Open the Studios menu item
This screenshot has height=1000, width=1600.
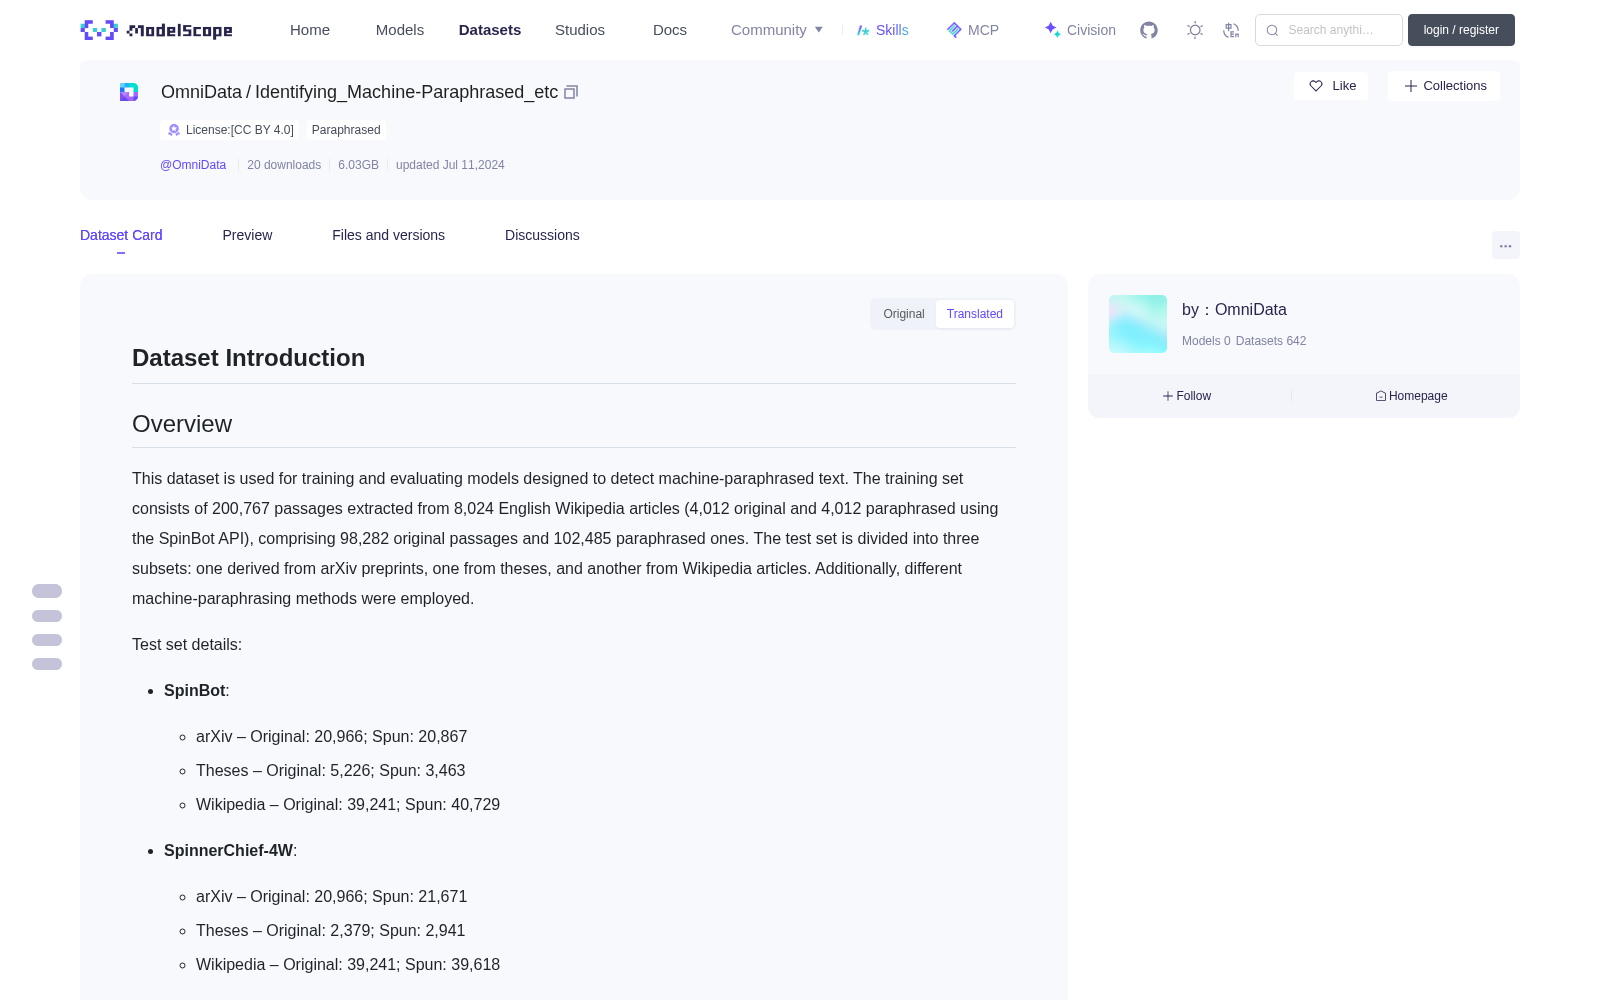[580, 30]
